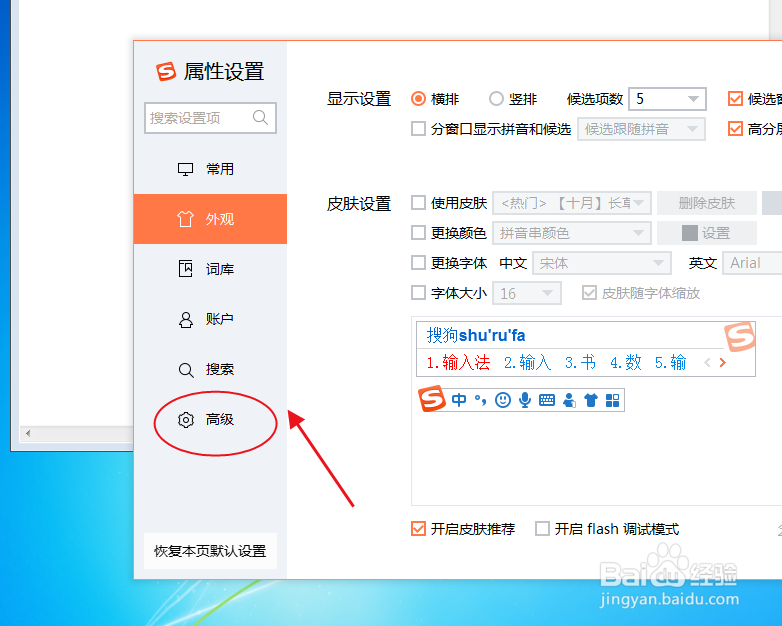This screenshot has width=782, height=626.
Task: Open the Arial English font dropdown
Action: pyautogui.click(x=752, y=263)
